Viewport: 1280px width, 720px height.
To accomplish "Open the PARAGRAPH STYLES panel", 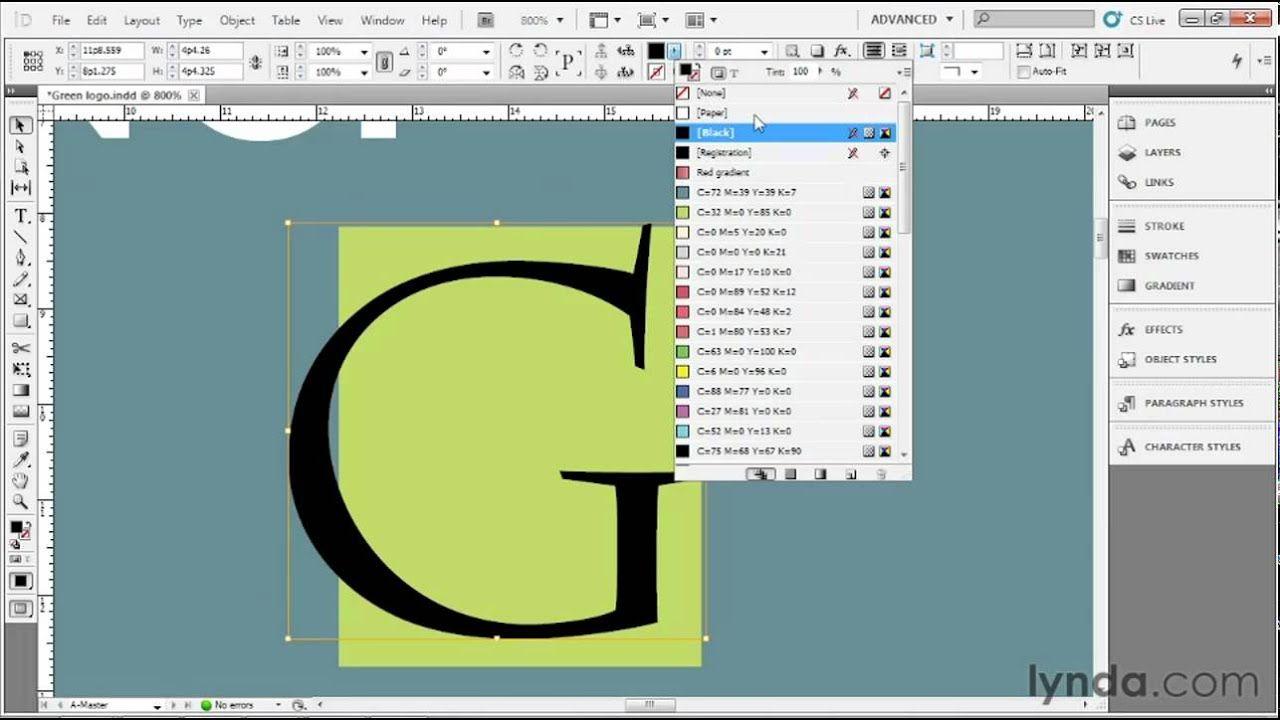I will [x=1194, y=403].
